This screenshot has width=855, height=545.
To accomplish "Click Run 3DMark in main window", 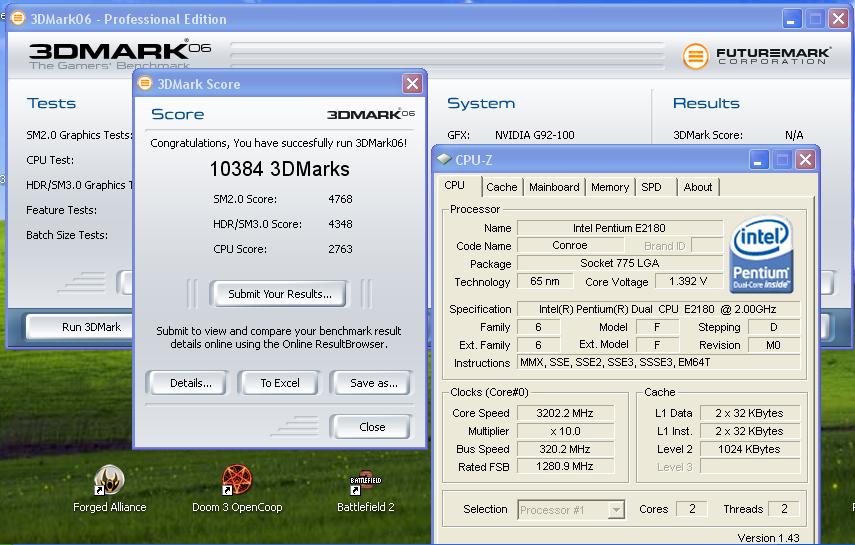I will [80, 327].
